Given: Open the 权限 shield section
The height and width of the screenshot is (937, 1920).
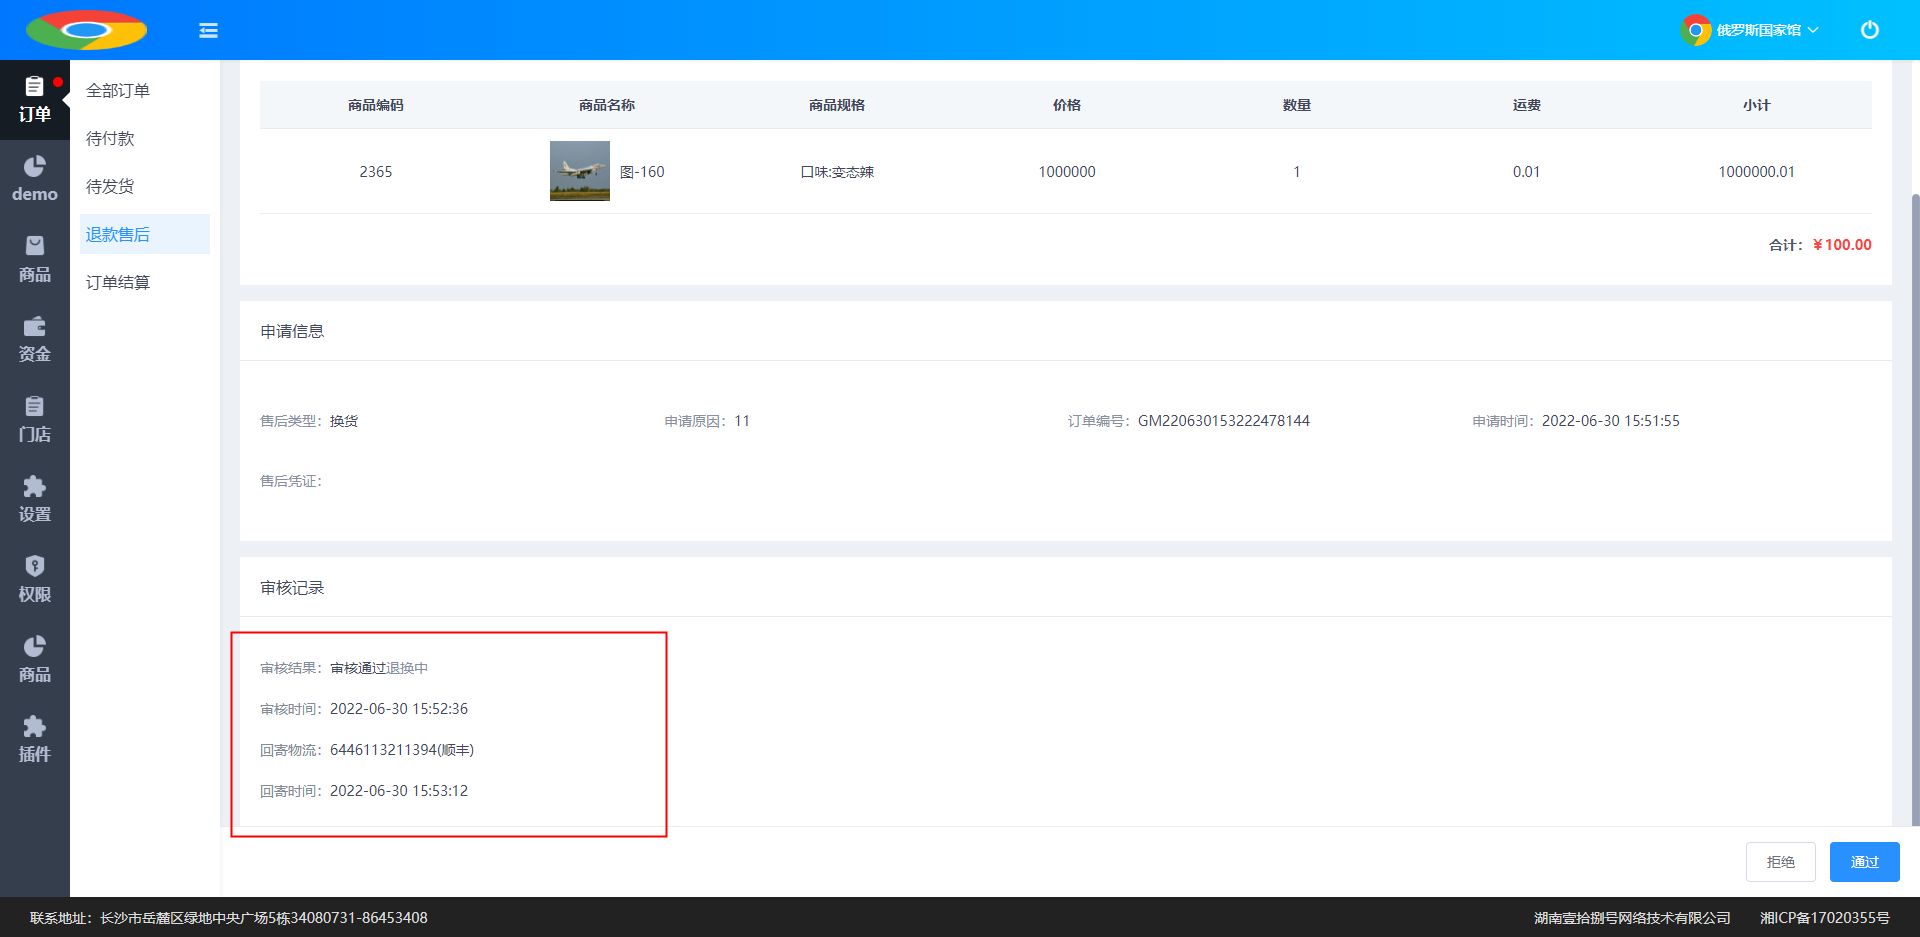Looking at the screenshot, I should coord(35,580).
